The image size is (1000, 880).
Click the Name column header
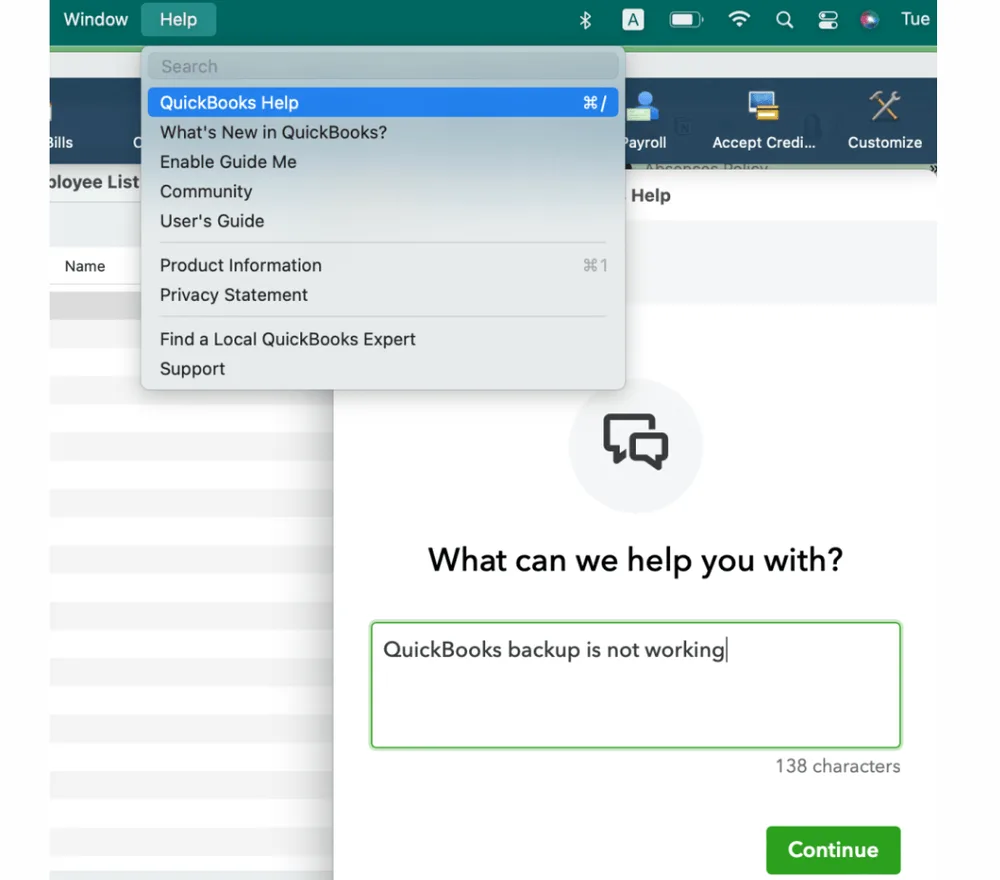(x=85, y=266)
